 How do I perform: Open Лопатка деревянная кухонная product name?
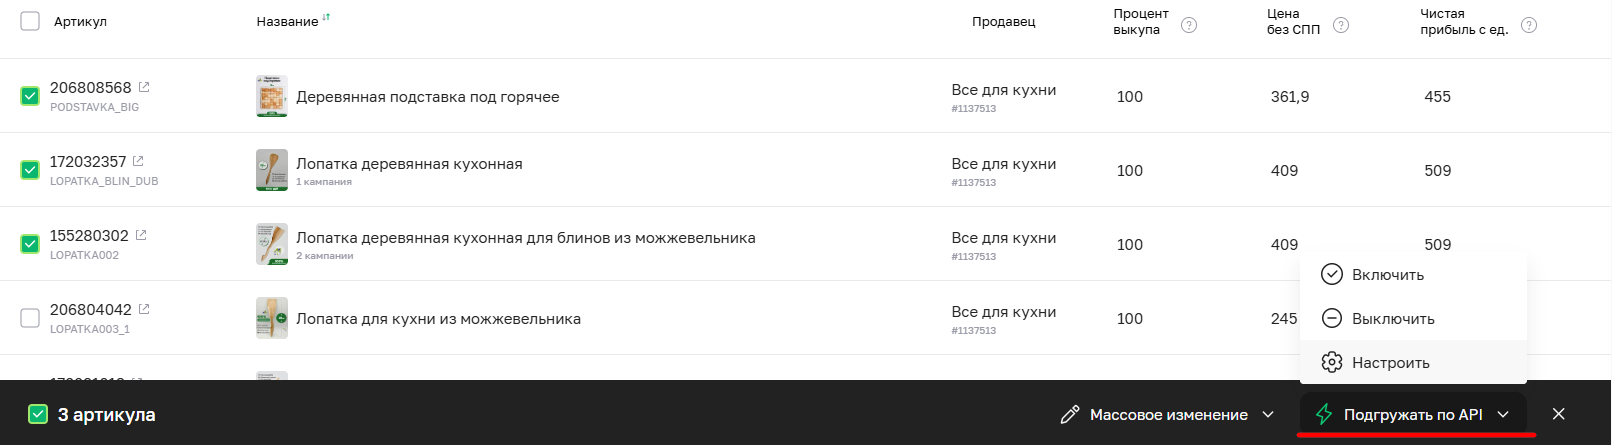(409, 164)
